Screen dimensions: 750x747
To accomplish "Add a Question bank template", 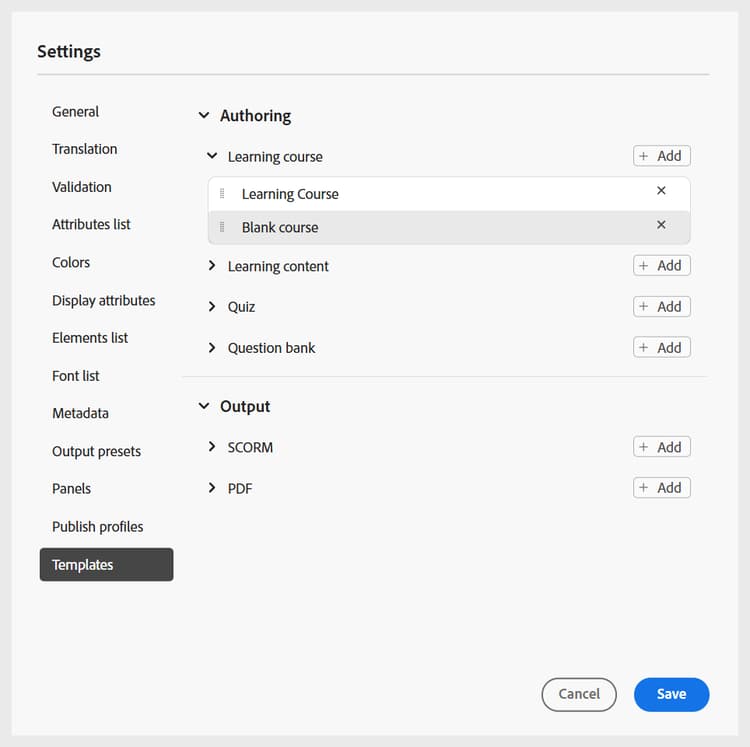I will (661, 348).
